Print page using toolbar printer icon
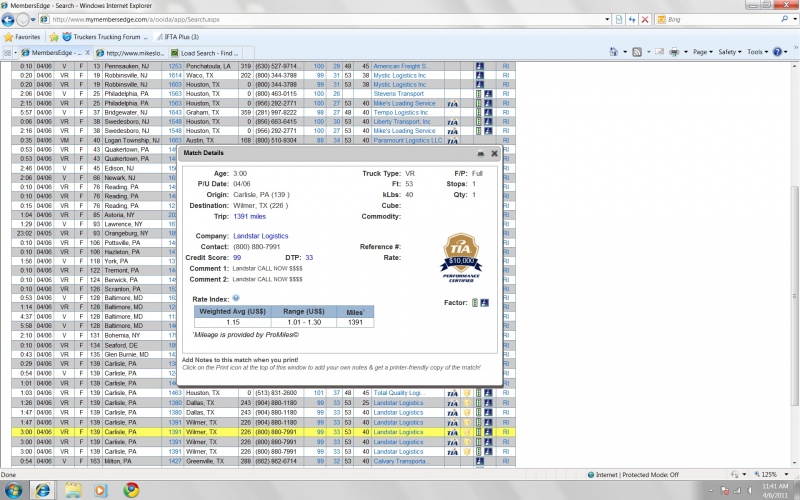 (674, 52)
